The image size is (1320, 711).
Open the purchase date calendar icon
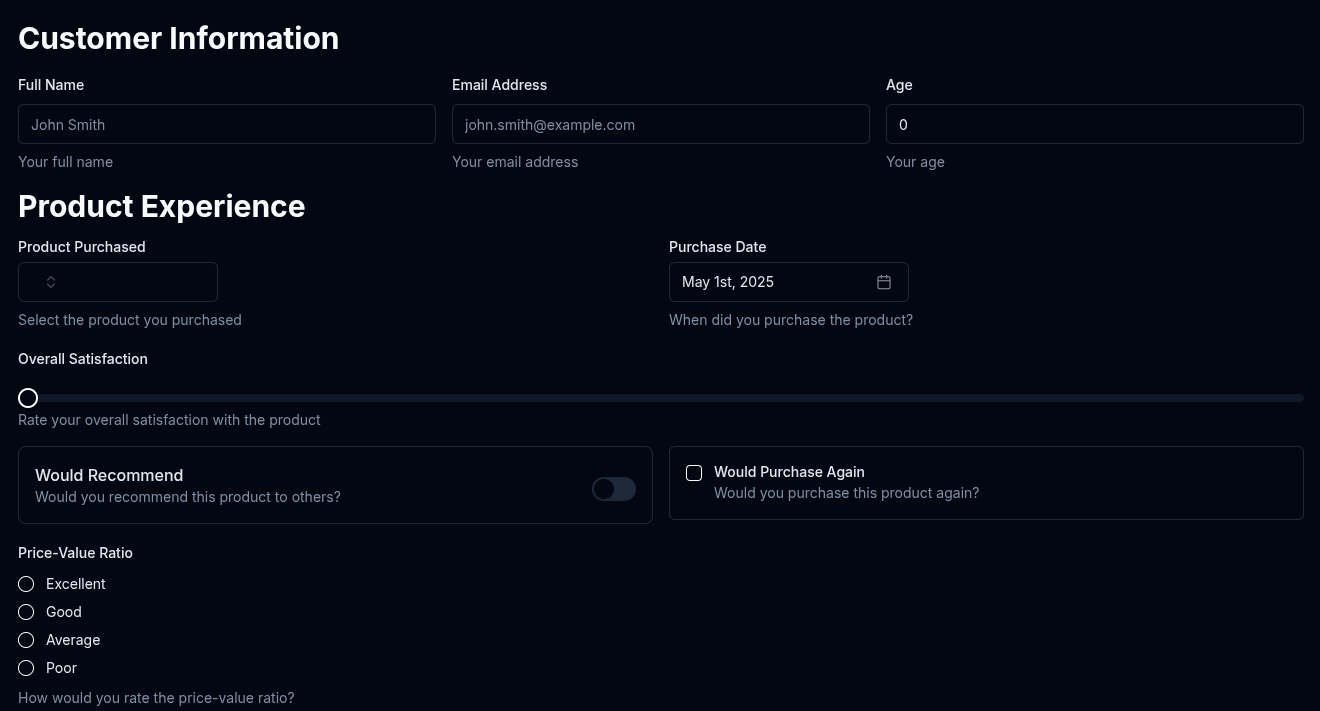(x=884, y=282)
